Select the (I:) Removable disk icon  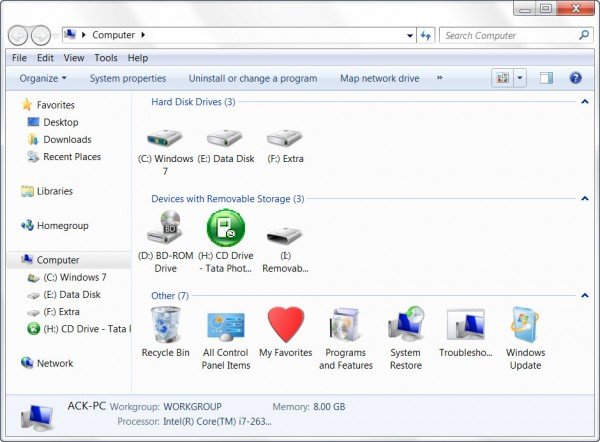pos(285,234)
